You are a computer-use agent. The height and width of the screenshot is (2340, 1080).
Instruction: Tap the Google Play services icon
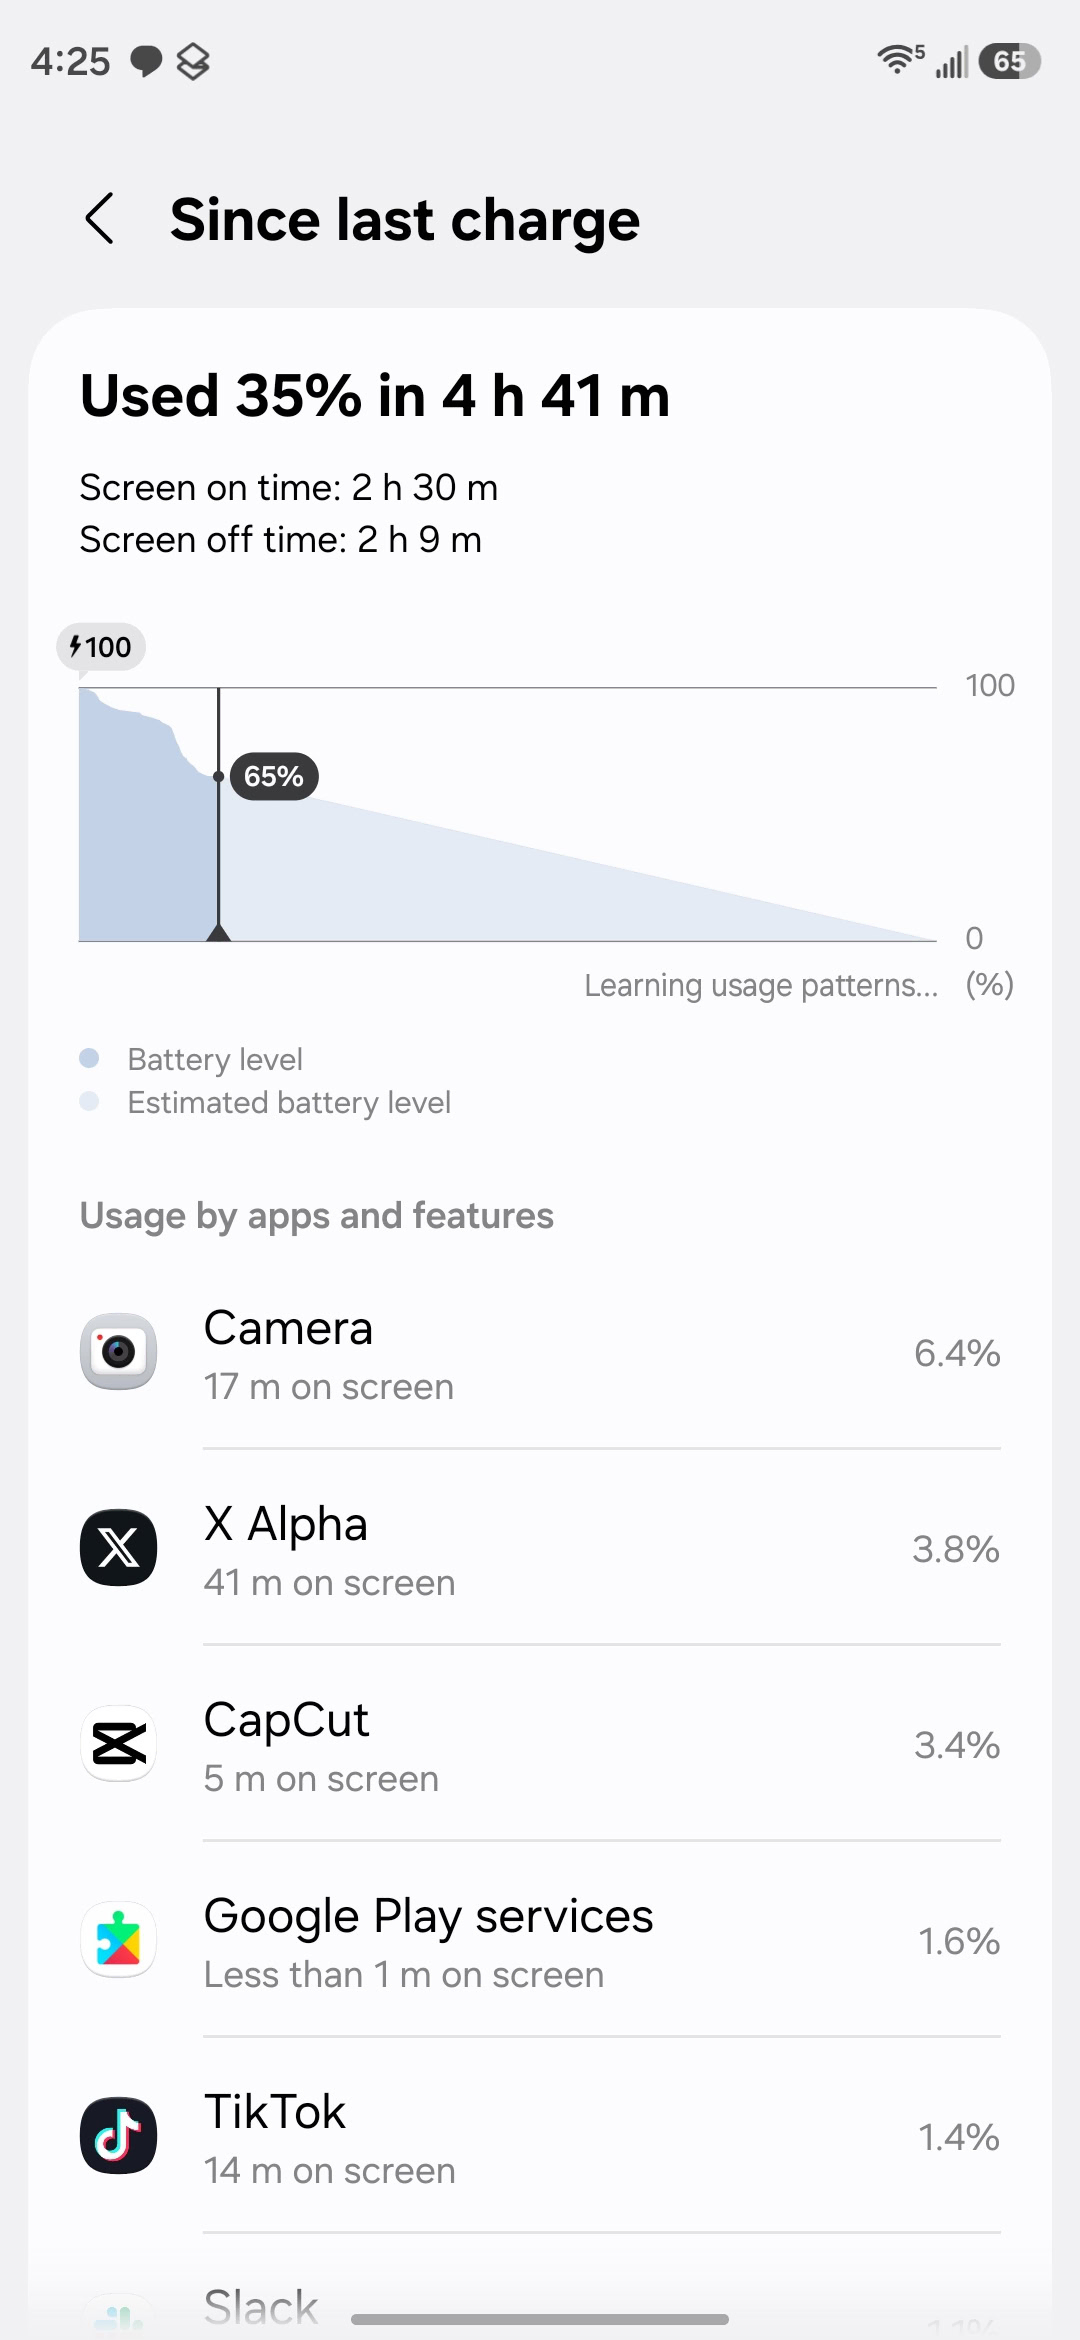[118, 1939]
